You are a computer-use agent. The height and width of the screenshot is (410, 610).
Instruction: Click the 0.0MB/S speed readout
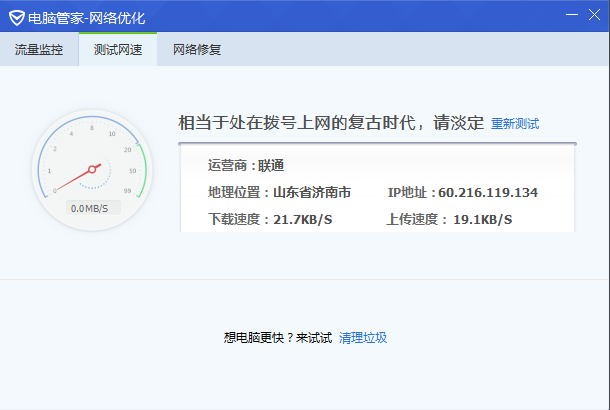point(91,208)
